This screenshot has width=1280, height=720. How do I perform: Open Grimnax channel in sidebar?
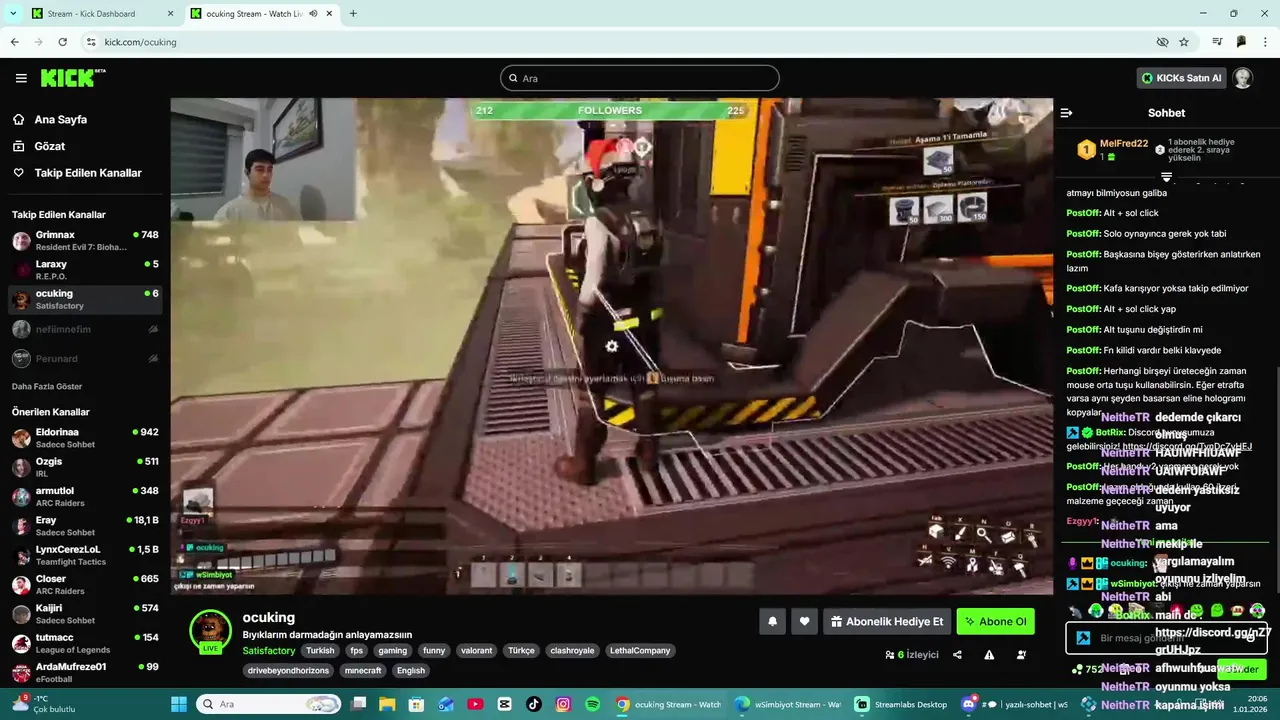point(85,241)
